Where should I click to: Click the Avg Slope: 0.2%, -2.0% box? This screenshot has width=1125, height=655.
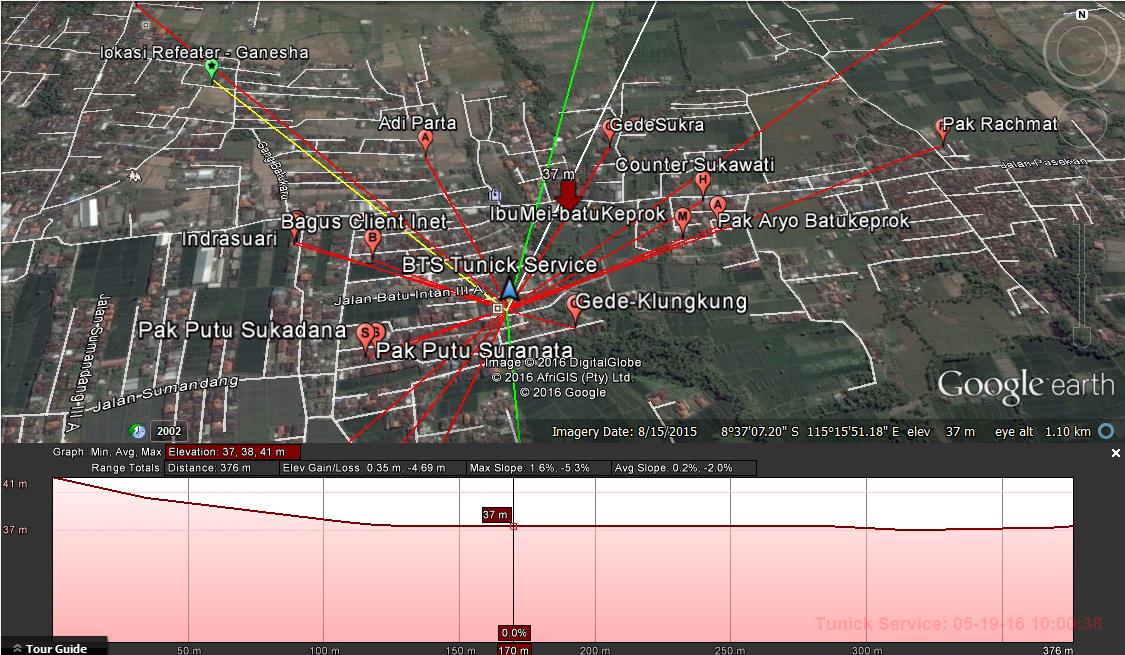point(684,468)
